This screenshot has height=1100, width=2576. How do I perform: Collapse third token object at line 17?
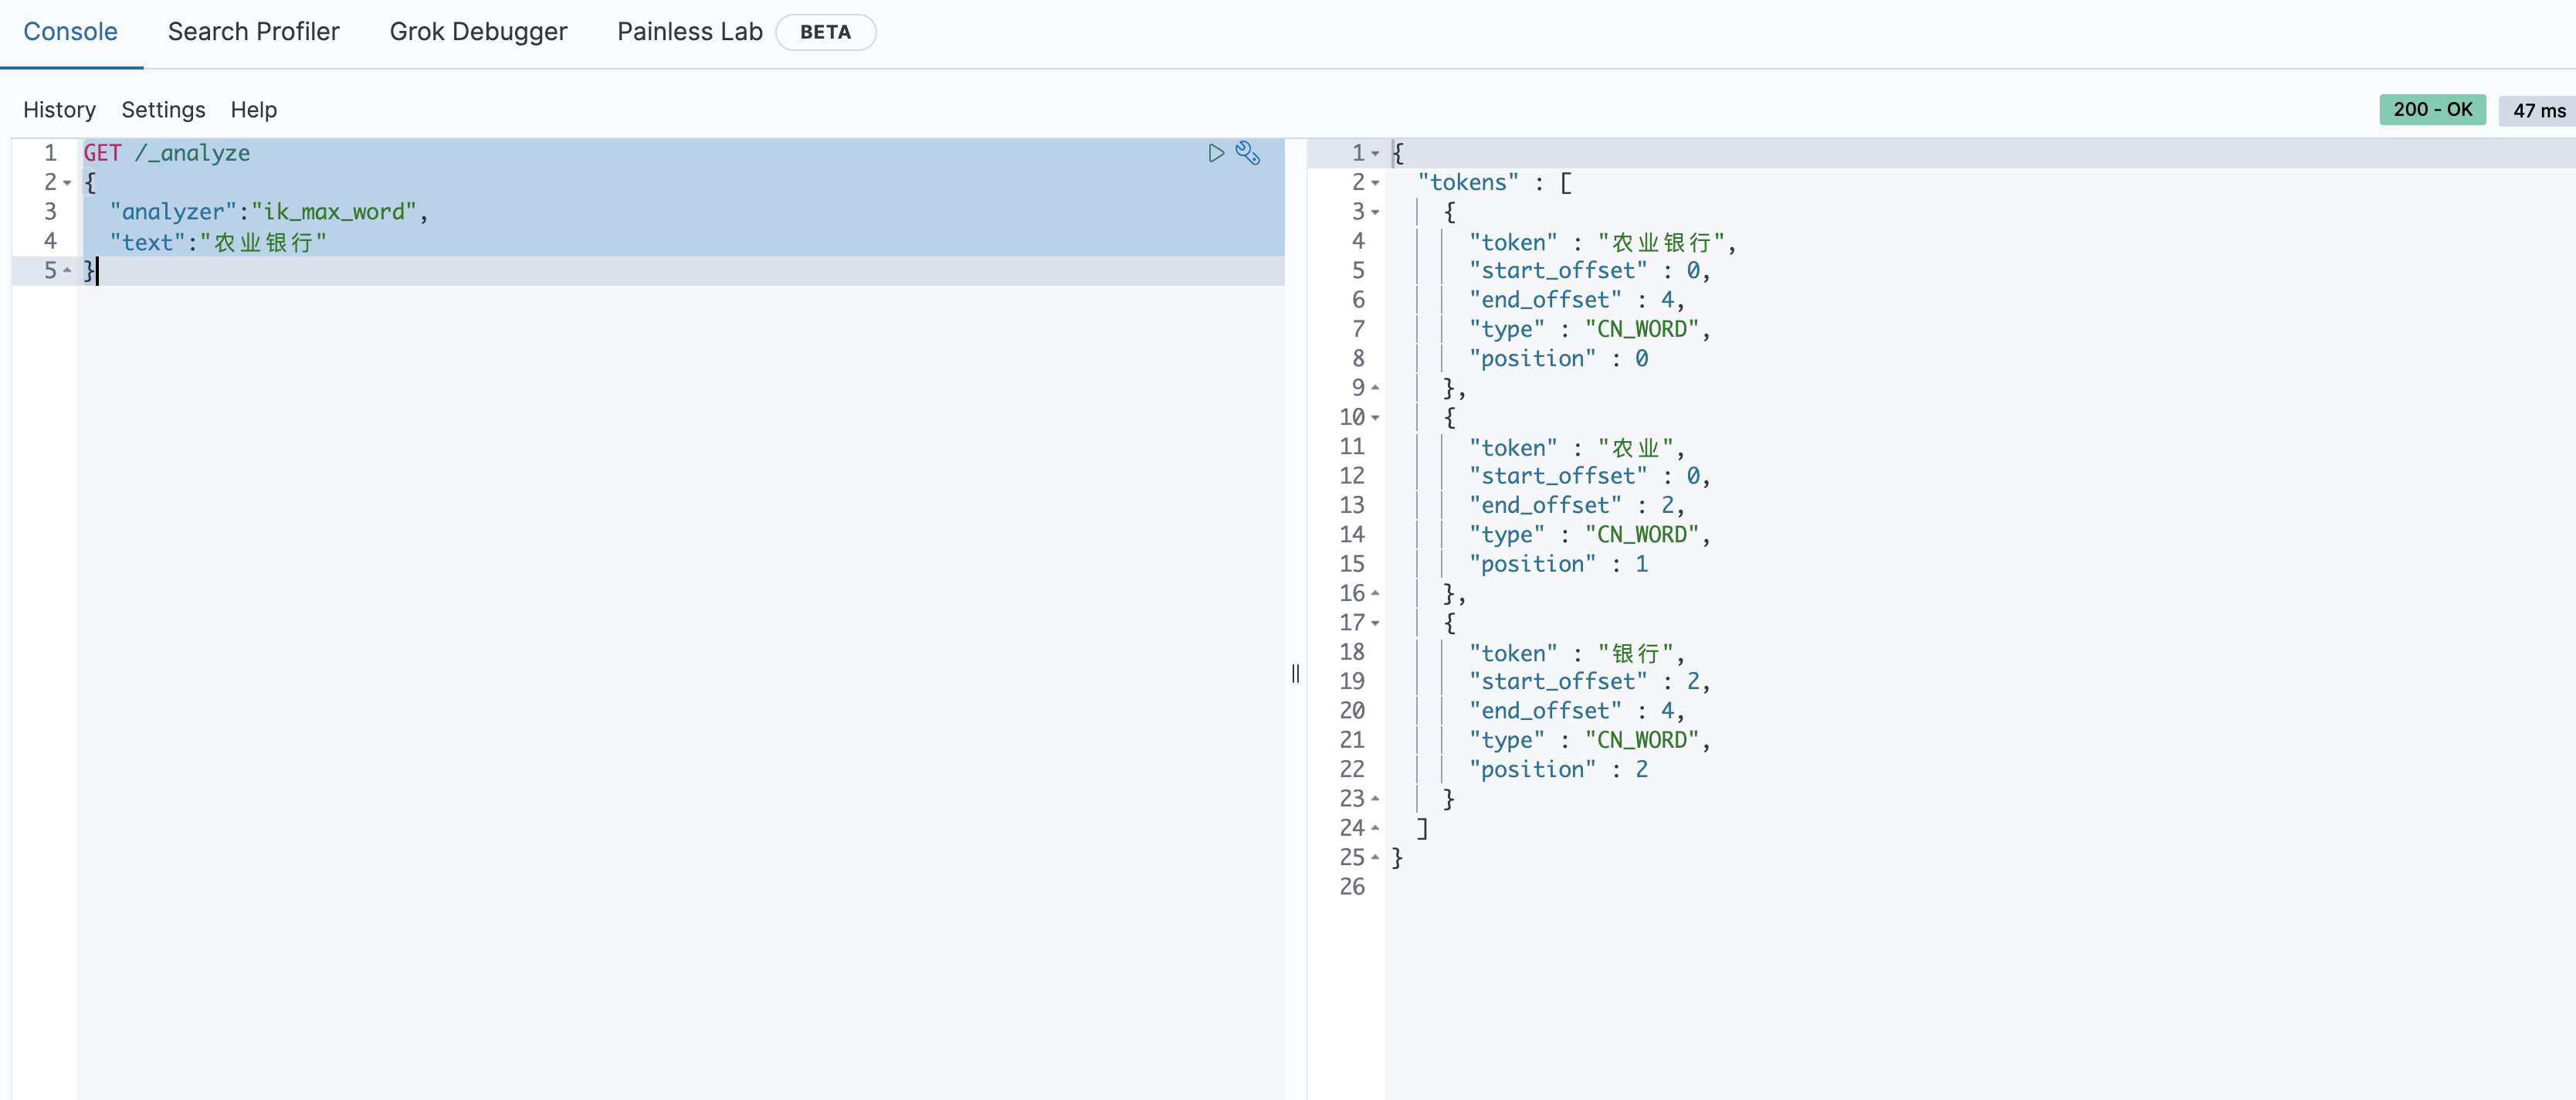click(1375, 623)
